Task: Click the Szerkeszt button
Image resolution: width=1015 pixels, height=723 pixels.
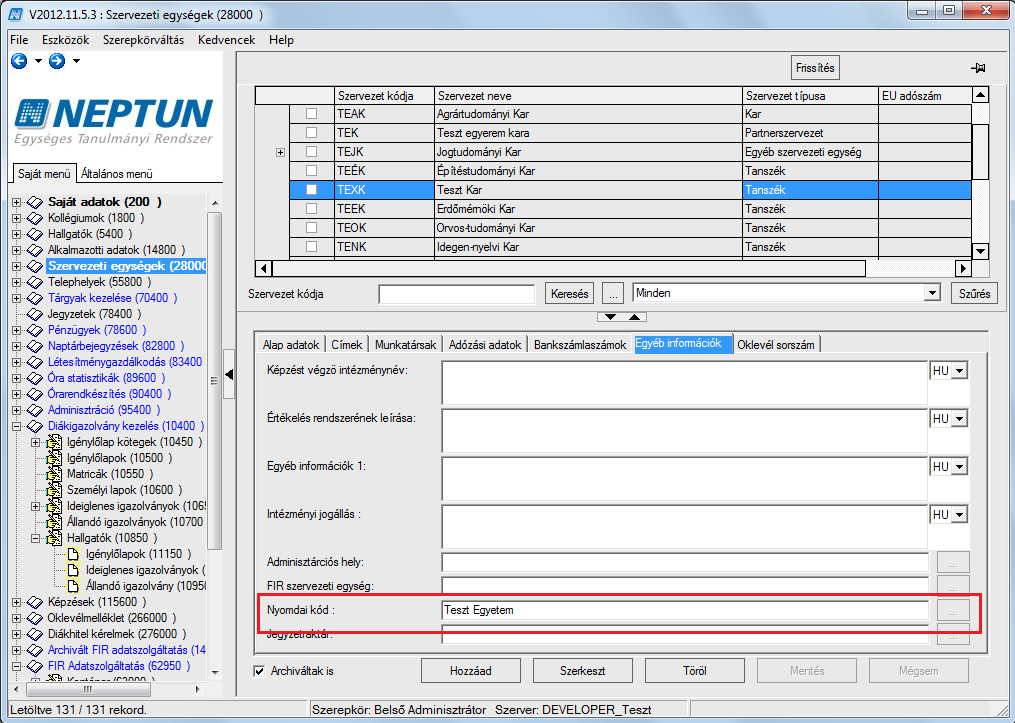Action: [x=583, y=671]
